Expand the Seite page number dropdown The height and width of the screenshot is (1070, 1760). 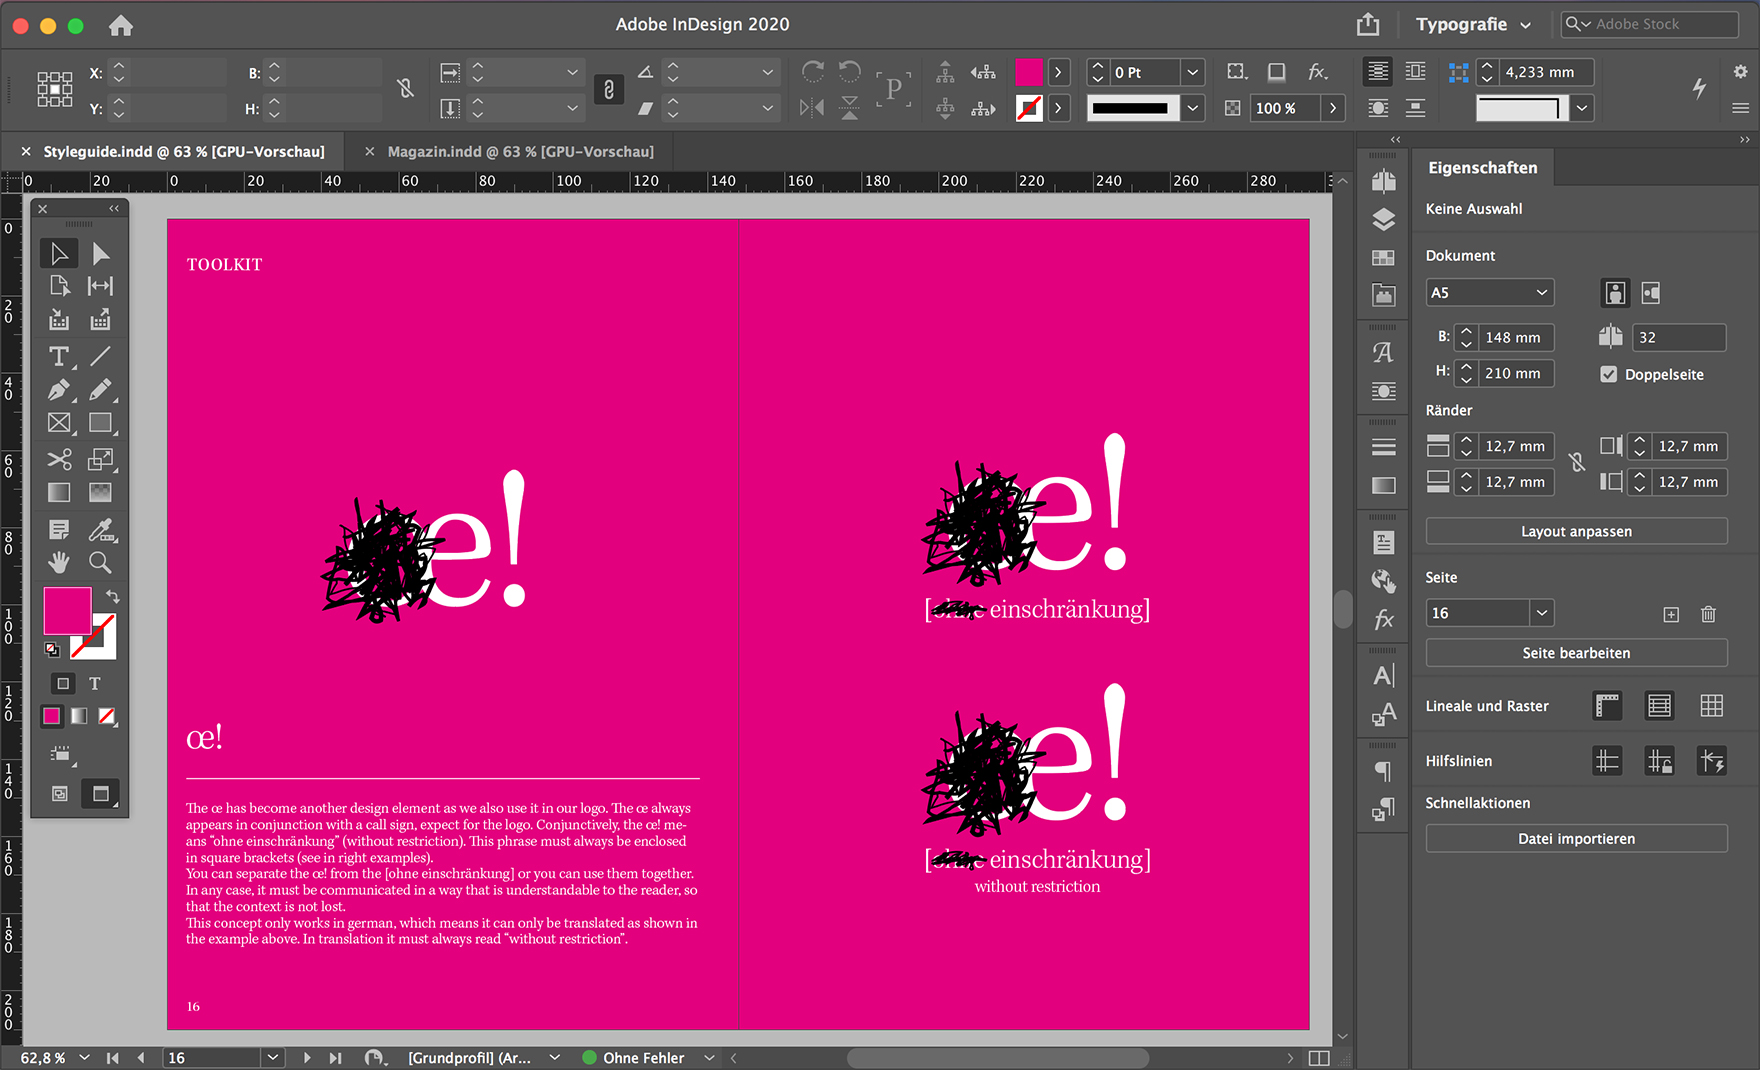pos(1541,613)
